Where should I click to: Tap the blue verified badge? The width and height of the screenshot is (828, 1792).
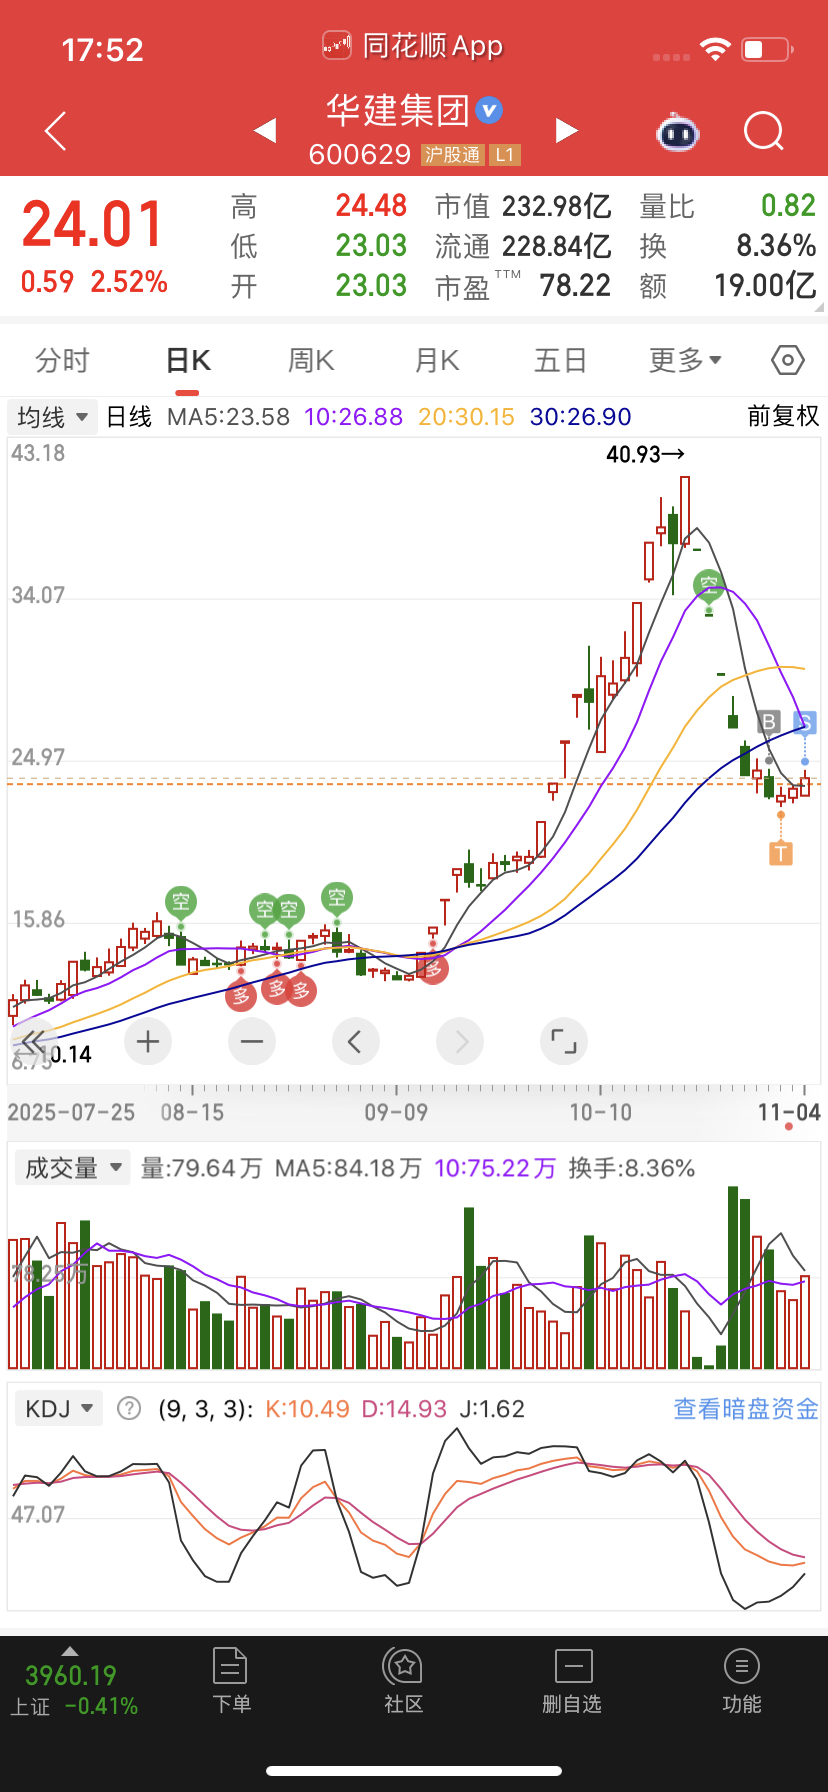click(x=489, y=109)
